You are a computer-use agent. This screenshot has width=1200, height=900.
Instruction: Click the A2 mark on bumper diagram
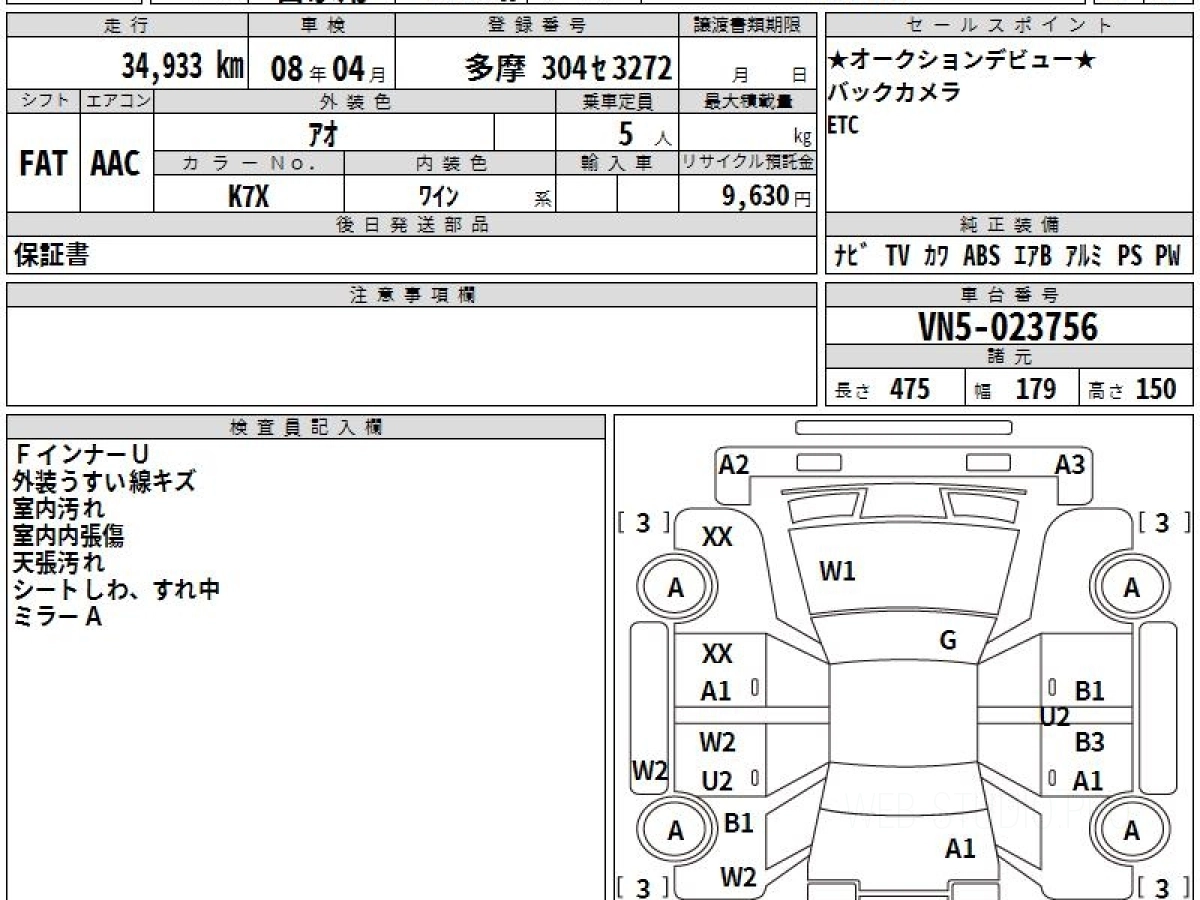click(x=734, y=464)
